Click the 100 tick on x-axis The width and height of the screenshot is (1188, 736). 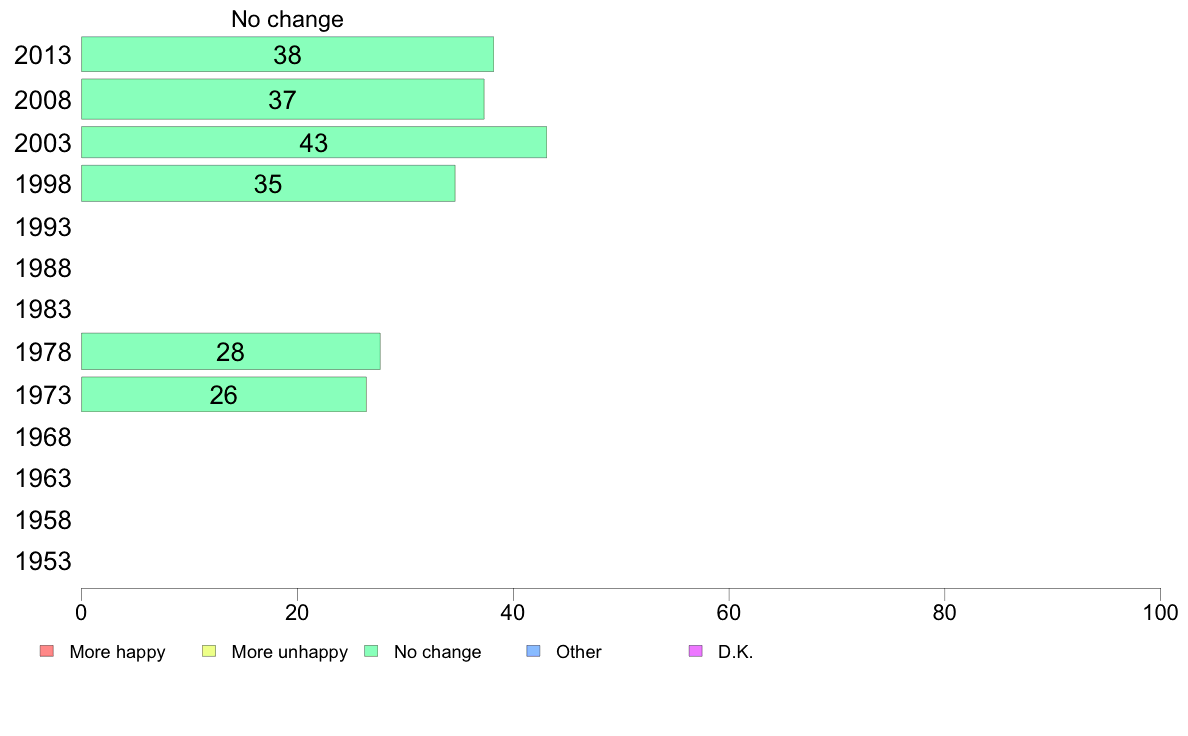pyautogui.click(x=1160, y=612)
